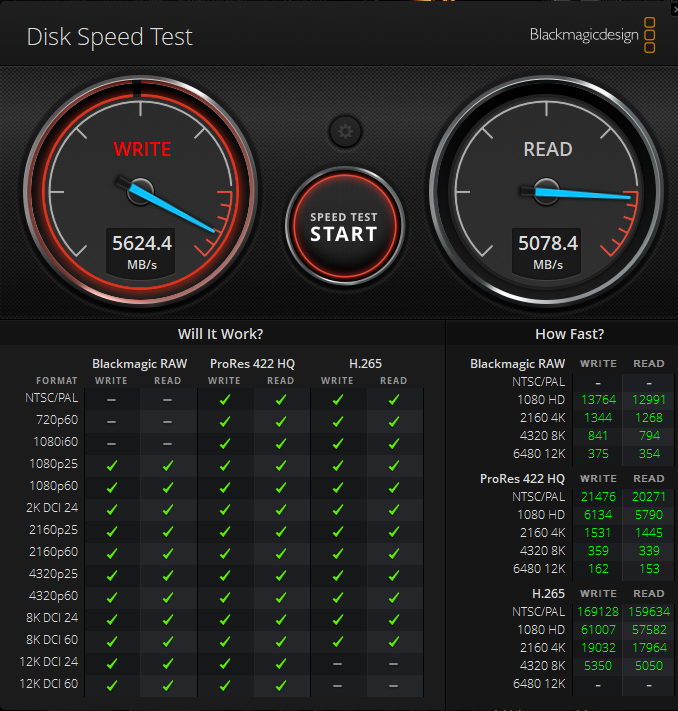Screen dimensions: 678x711
Task: Click ProRes 422 HQ read checkmark for 8K DCI 24
Action: [281, 619]
